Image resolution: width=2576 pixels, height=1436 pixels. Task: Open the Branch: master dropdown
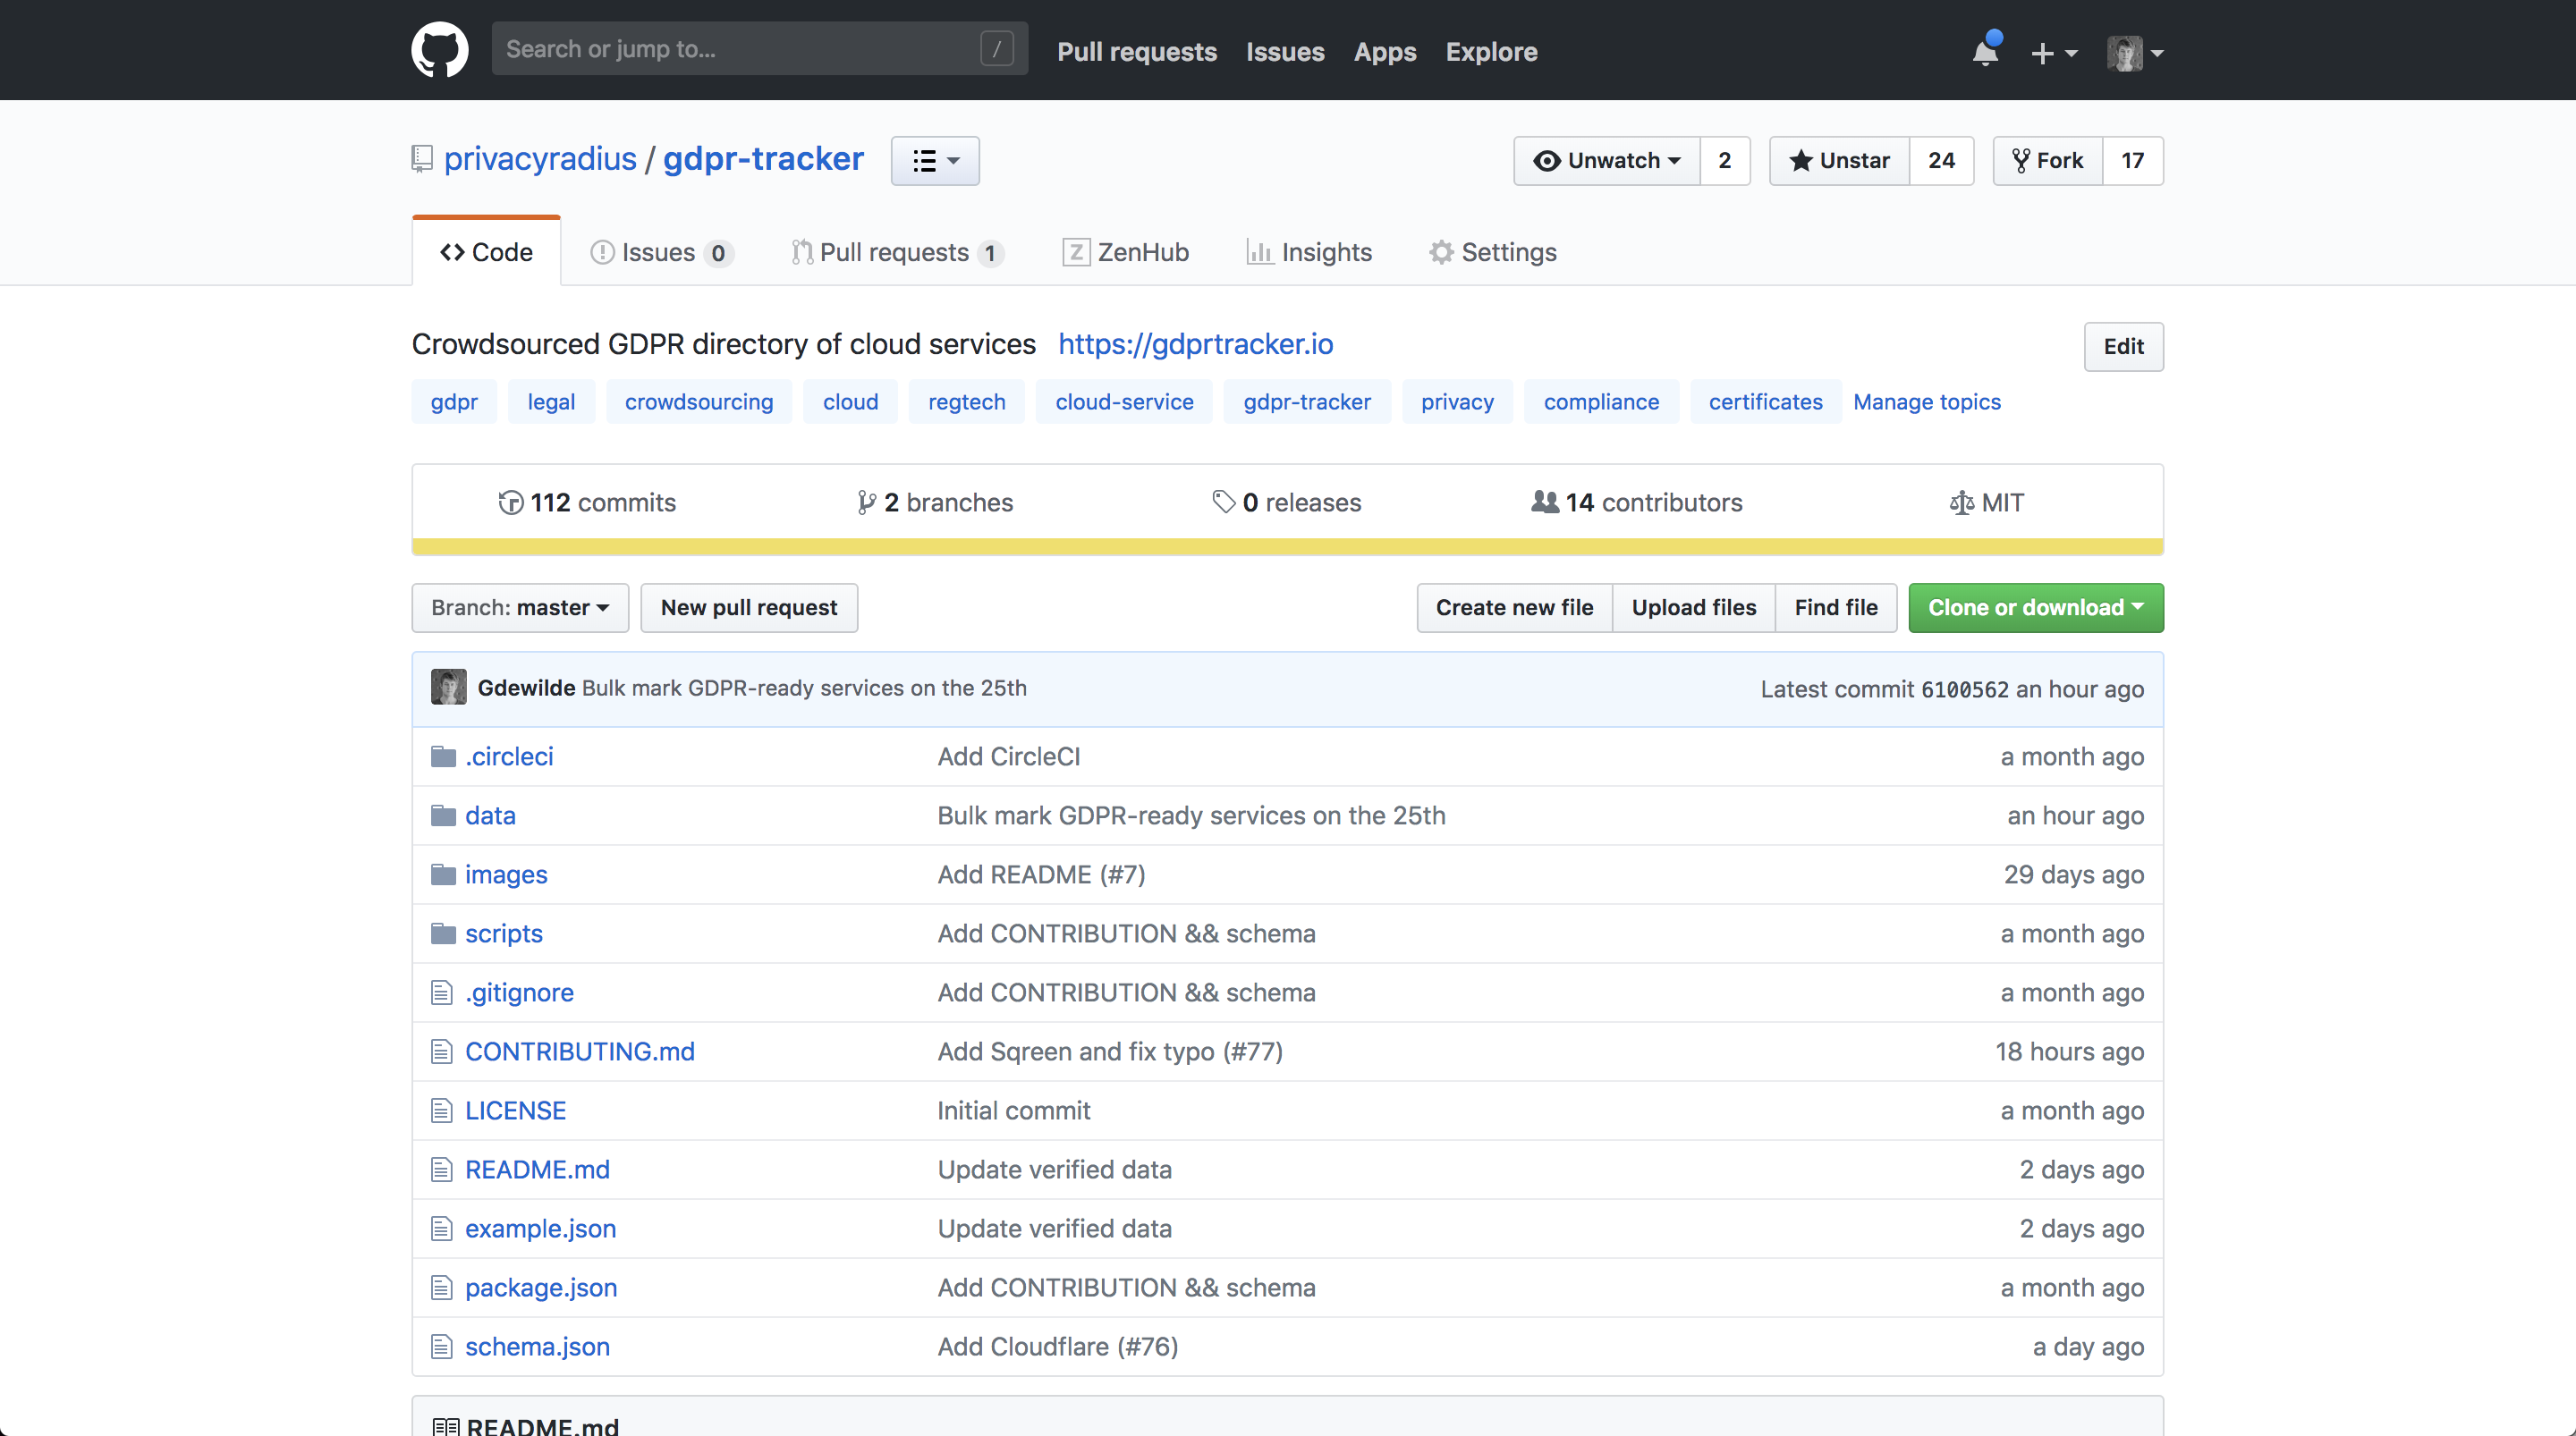click(518, 607)
